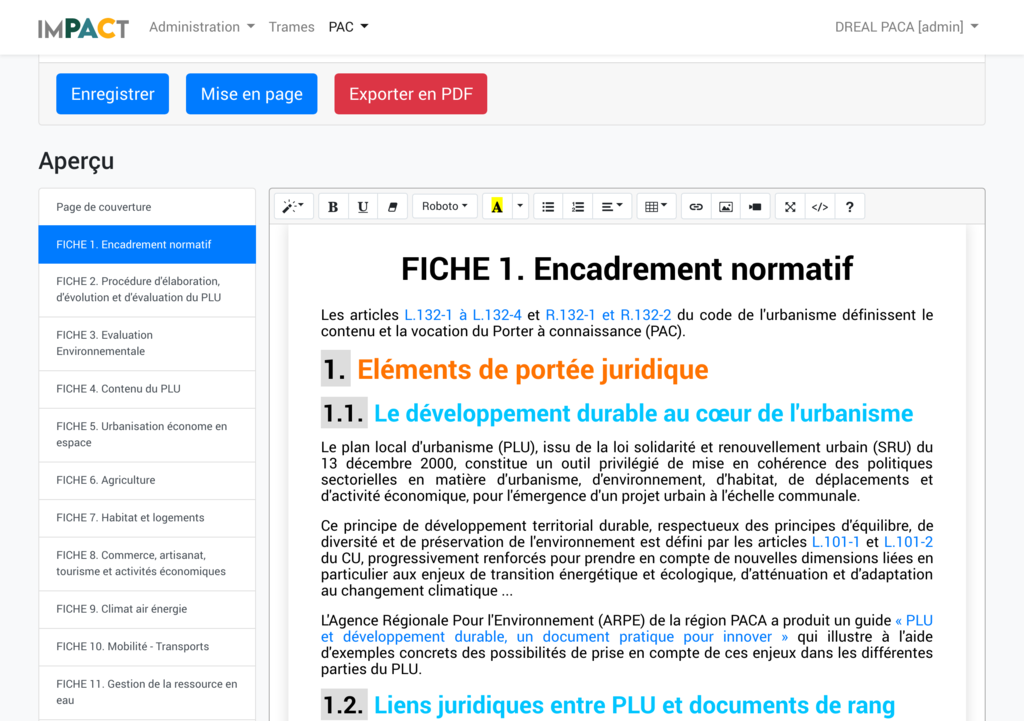
Task: Select FICHE 2. Procédure d'élaboration item
Action: 147,289
